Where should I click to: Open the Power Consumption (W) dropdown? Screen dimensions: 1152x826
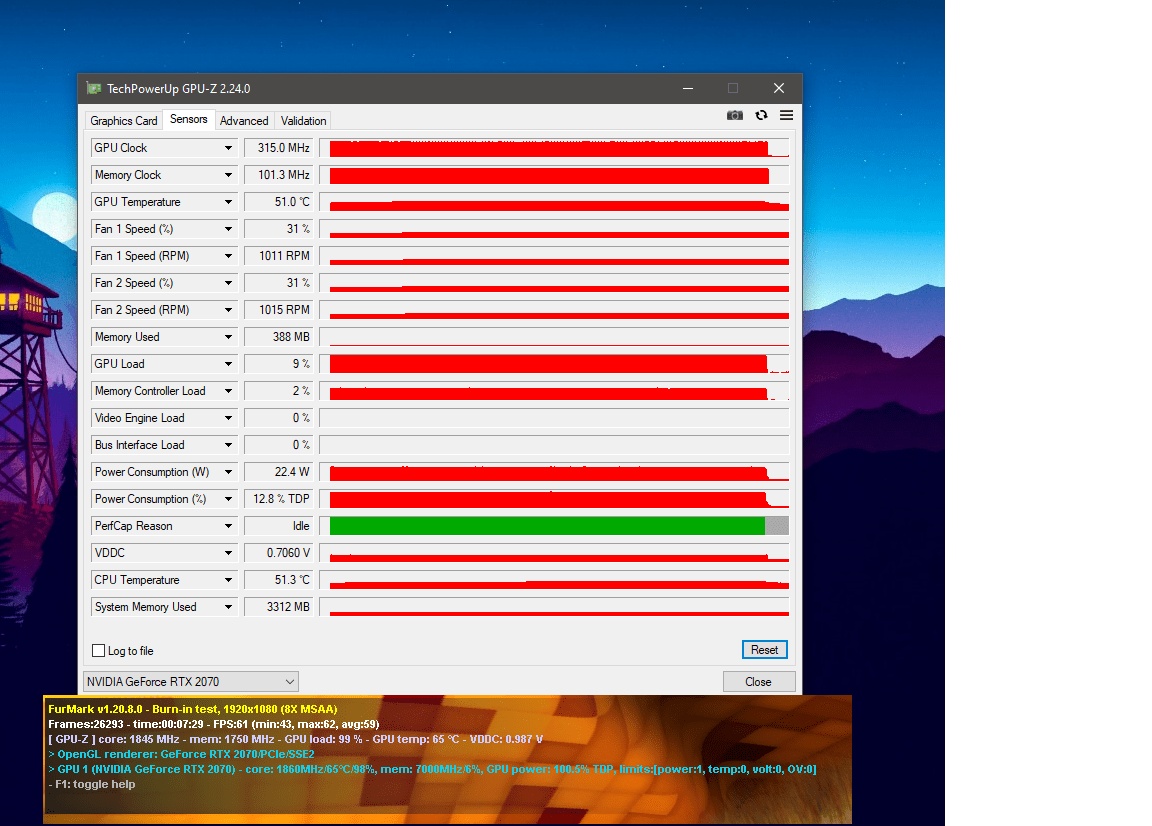click(x=228, y=472)
